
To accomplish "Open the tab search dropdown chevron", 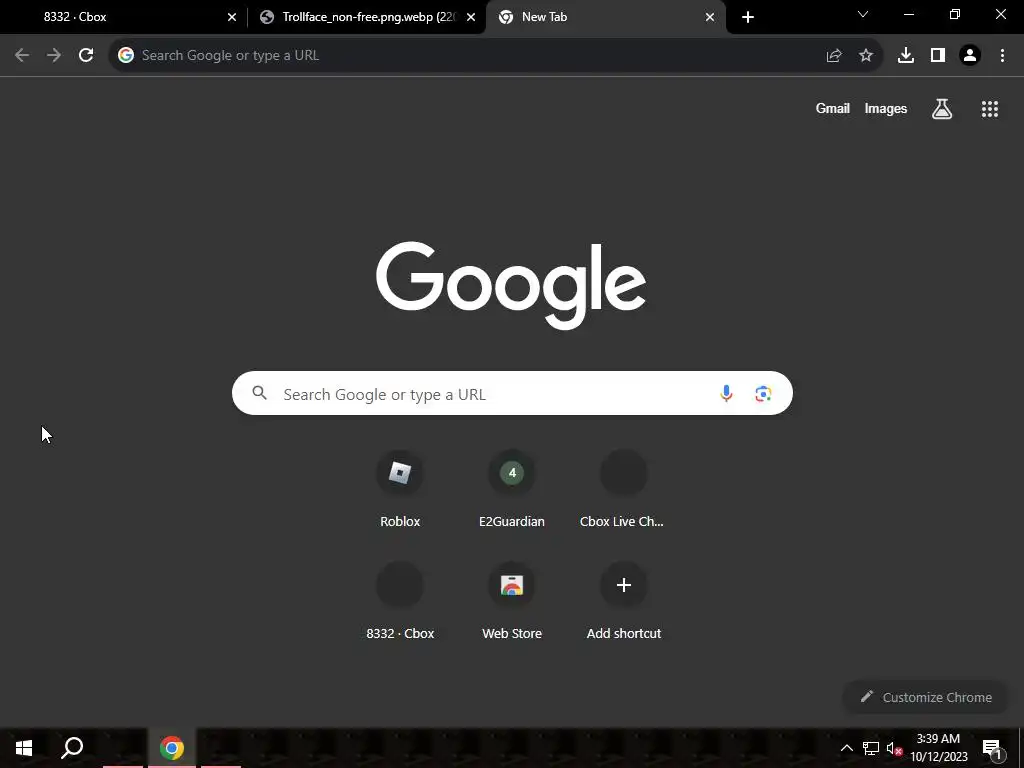I will tap(863, 14).
